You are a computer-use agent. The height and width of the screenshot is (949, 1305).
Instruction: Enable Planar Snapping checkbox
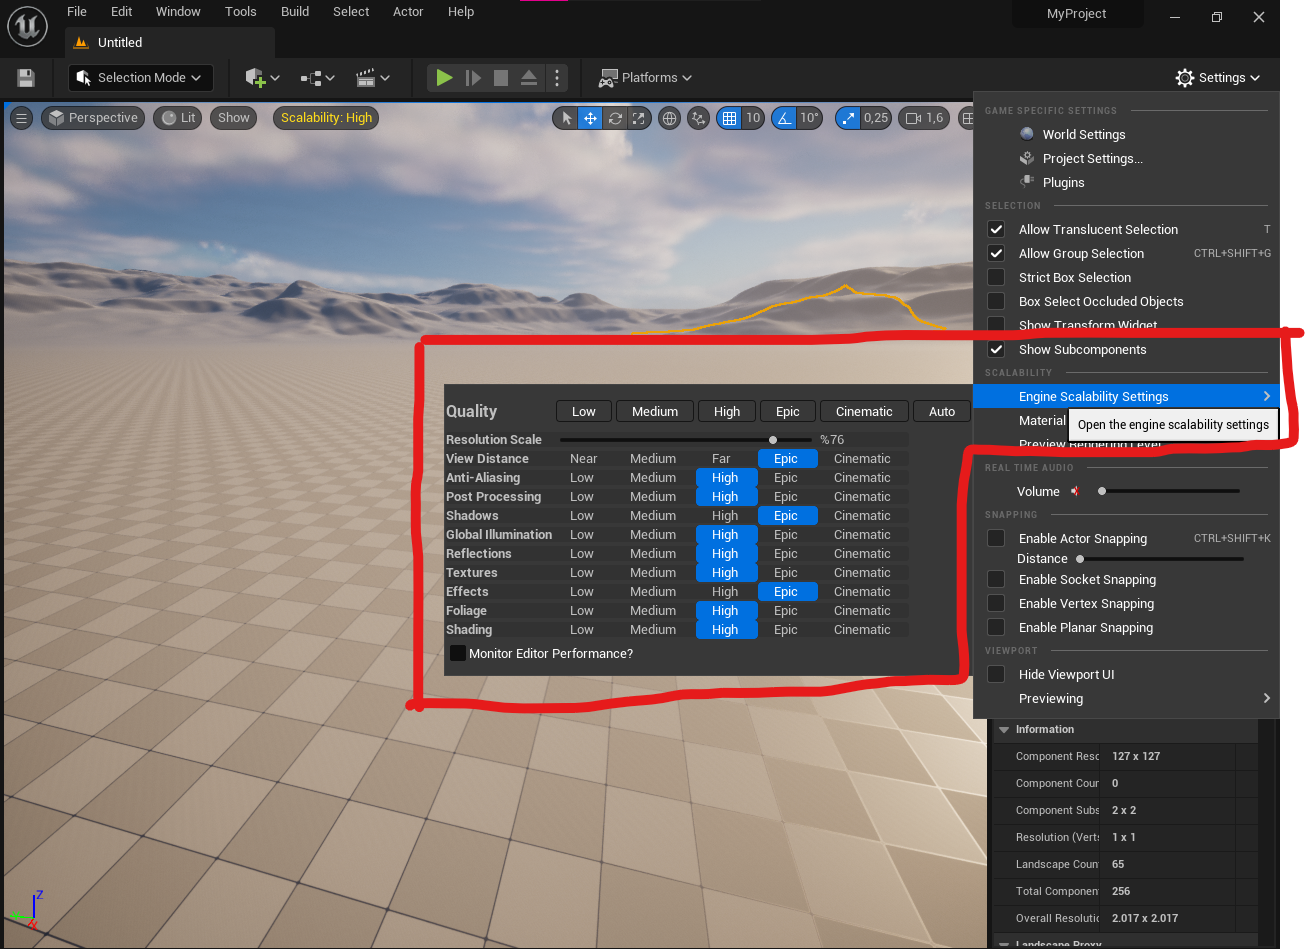click(996, 627)
